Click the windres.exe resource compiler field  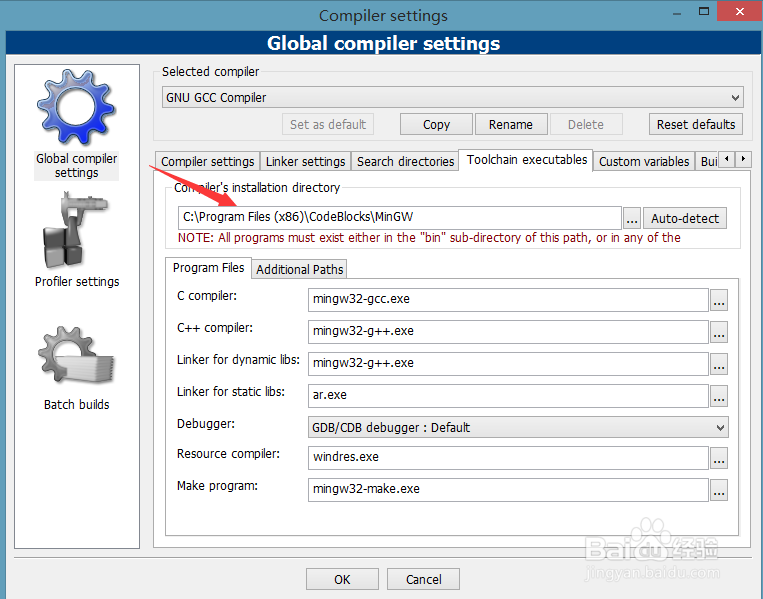(x=508, y=457)
